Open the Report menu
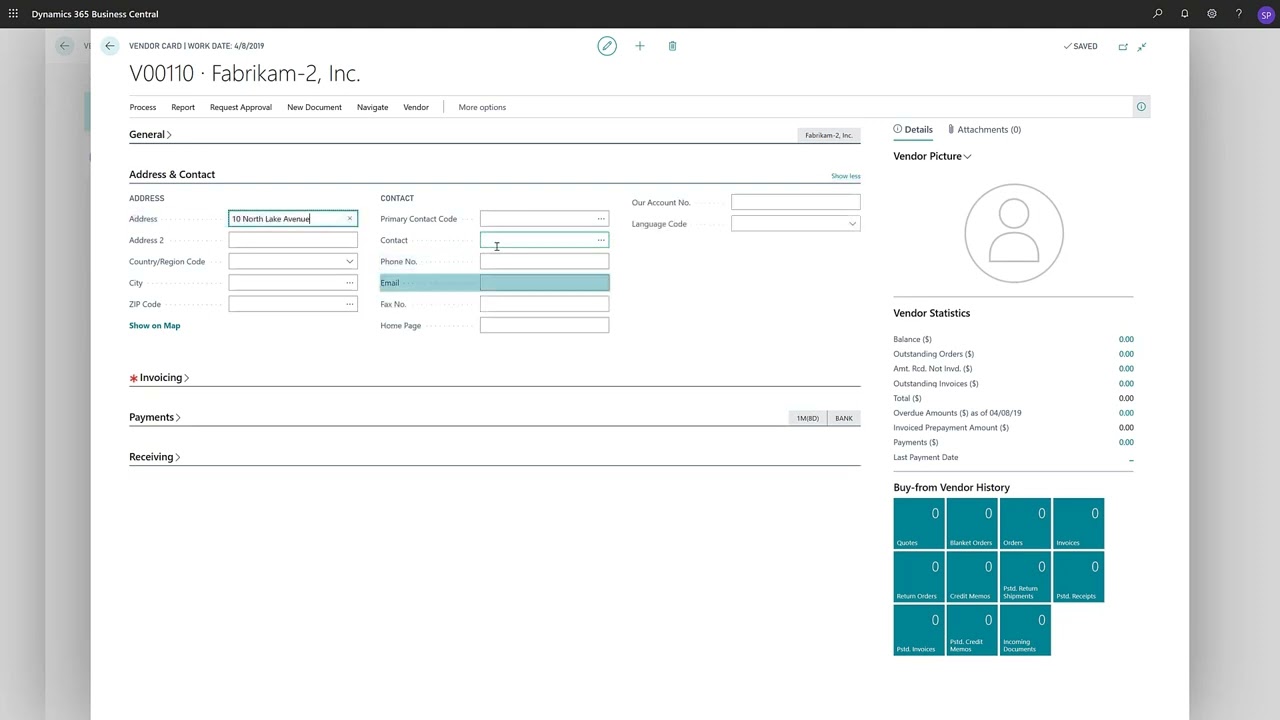This screenshot has height=720, width=1280. (x=183, y=107)
